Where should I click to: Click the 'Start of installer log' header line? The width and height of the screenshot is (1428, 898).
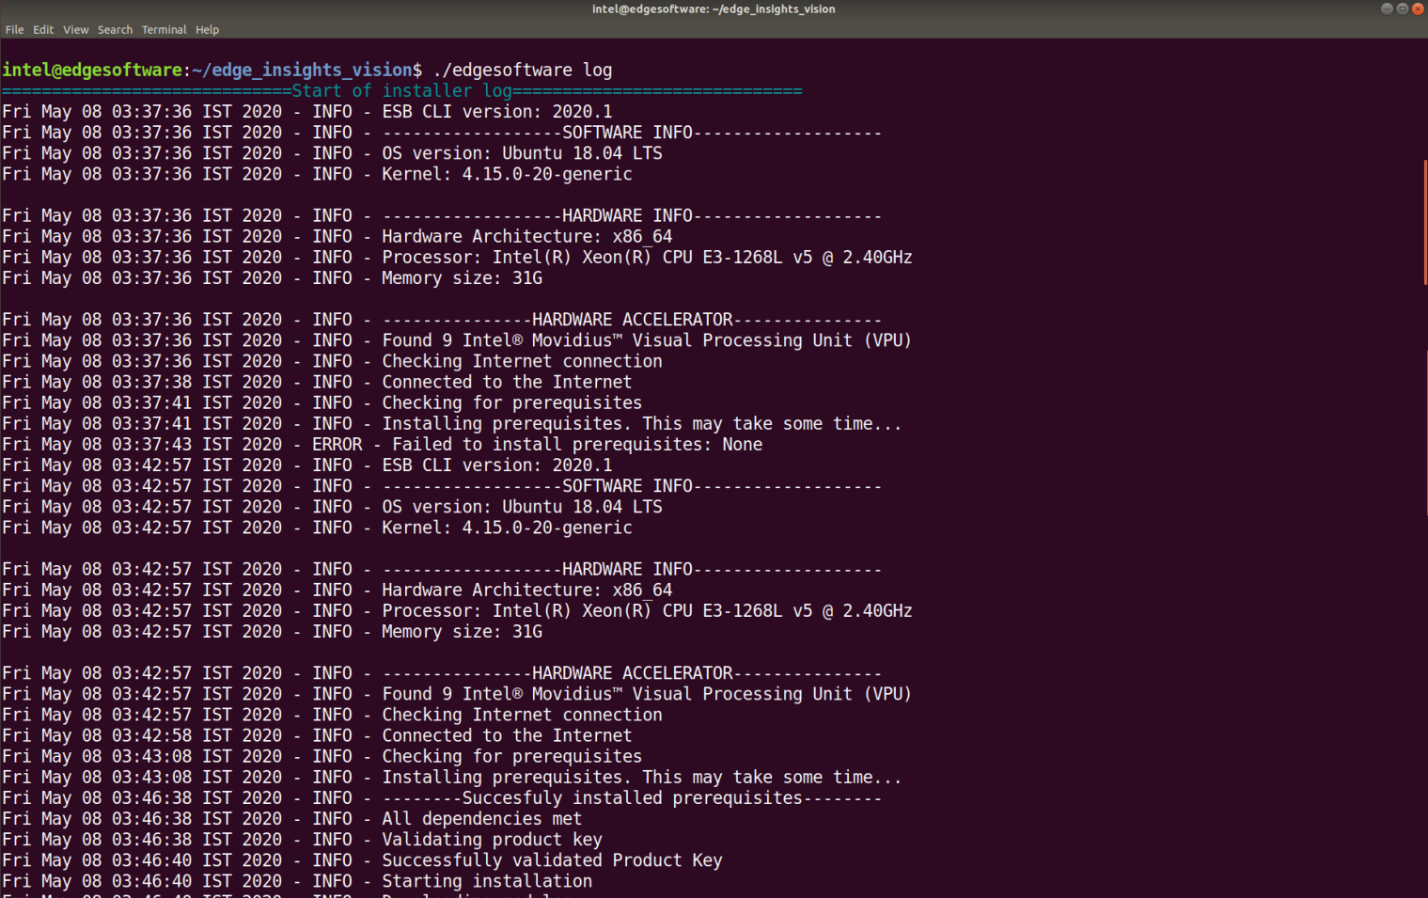(x=402, y=91)
